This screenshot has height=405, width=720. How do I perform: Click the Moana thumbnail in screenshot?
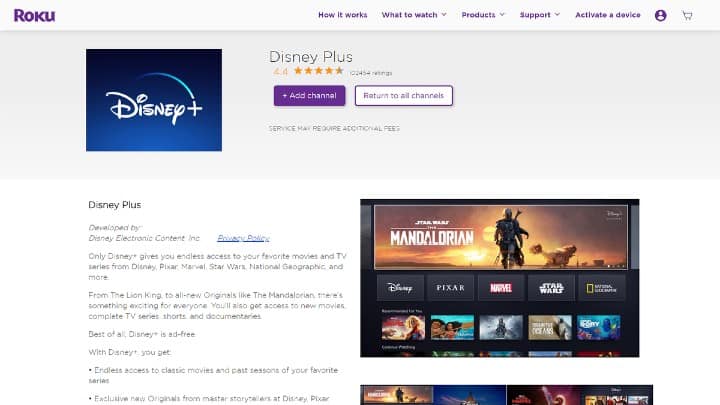[452, 327]
